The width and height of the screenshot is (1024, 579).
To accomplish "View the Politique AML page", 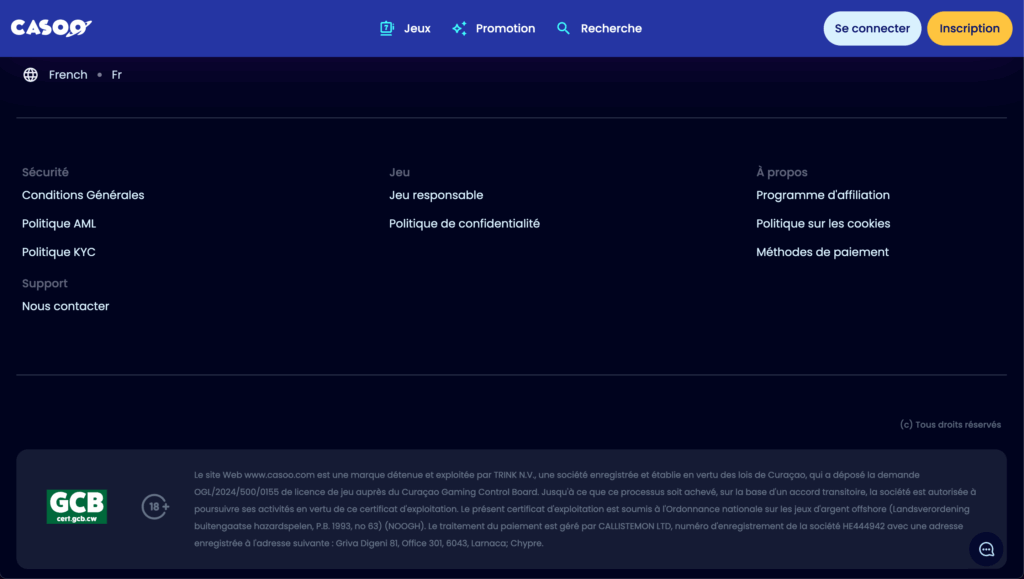I will (x=59, y=224).
